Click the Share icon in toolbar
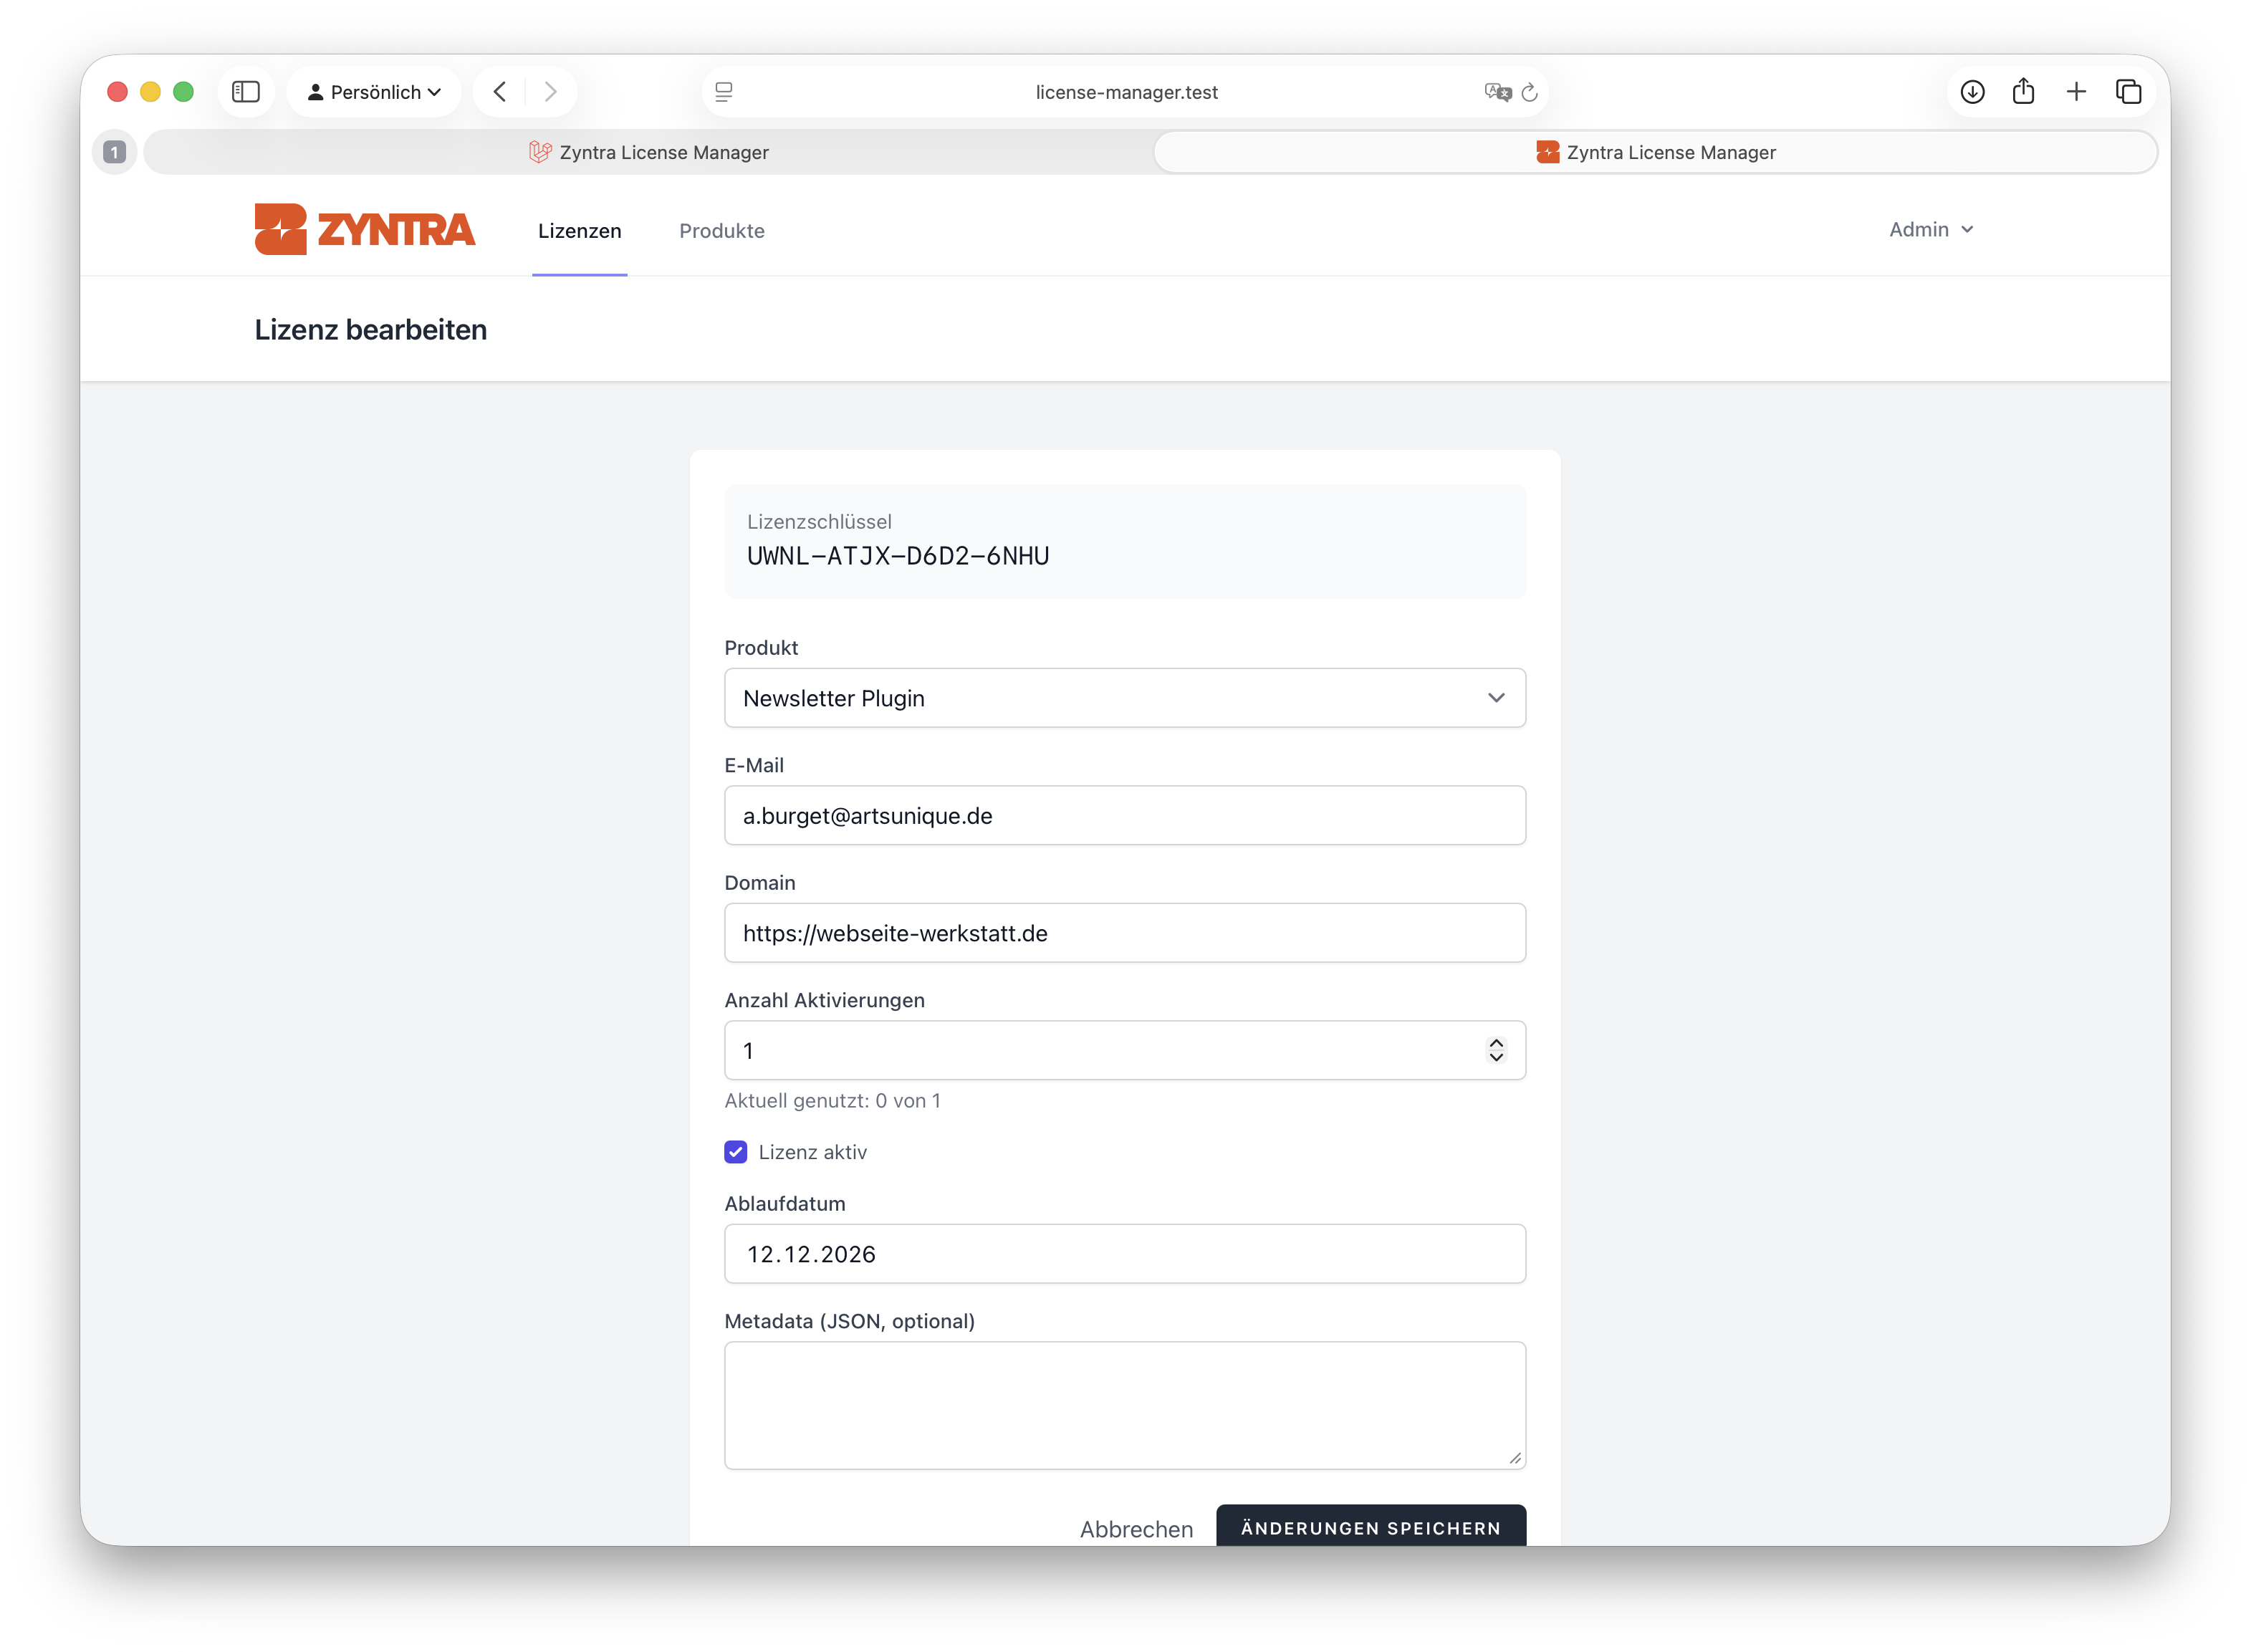Screen dimensions: 2251x1652 pos(2023,92)
